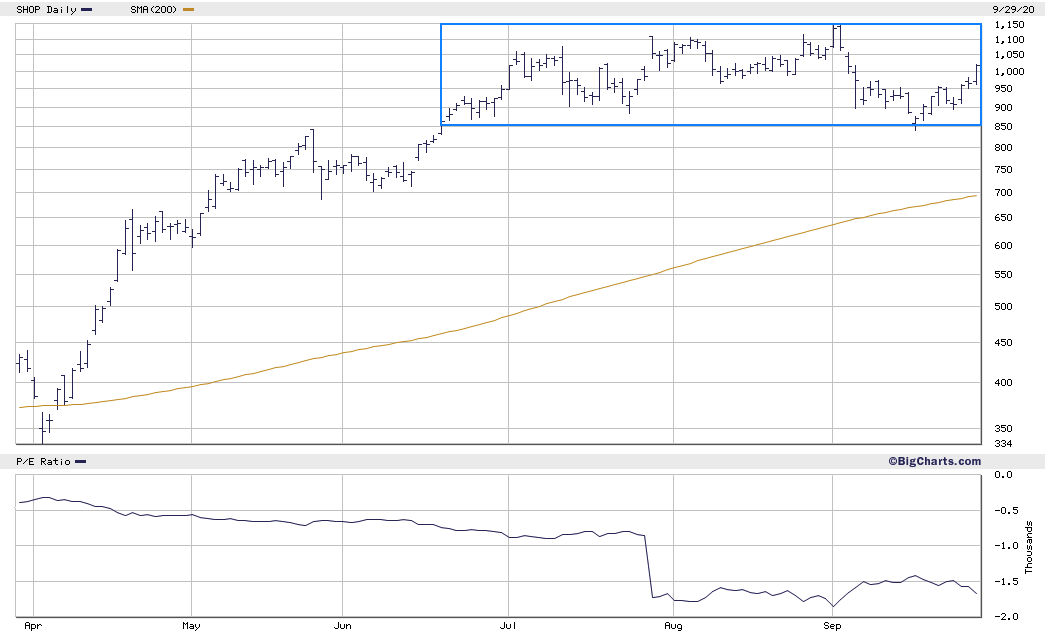
Task: Click the 0.0 P/E axis label
Action: [x=1007, y=475]
